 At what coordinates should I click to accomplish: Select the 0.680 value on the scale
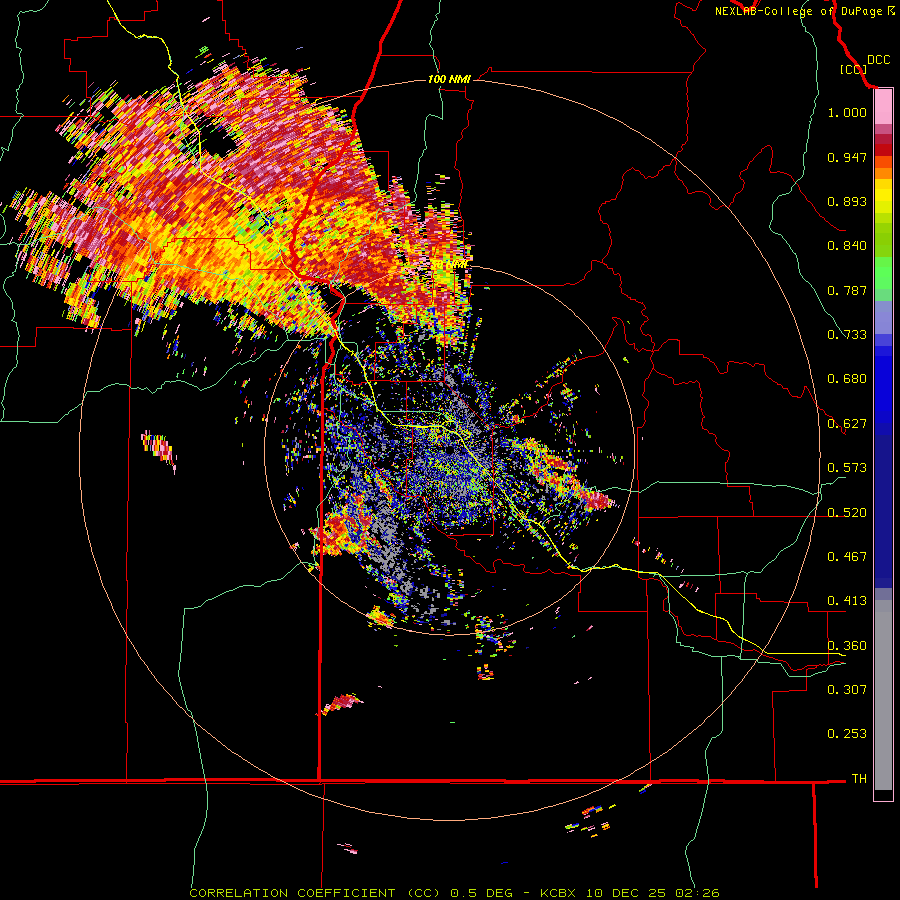pyautogui.click(x=847, y=379)
